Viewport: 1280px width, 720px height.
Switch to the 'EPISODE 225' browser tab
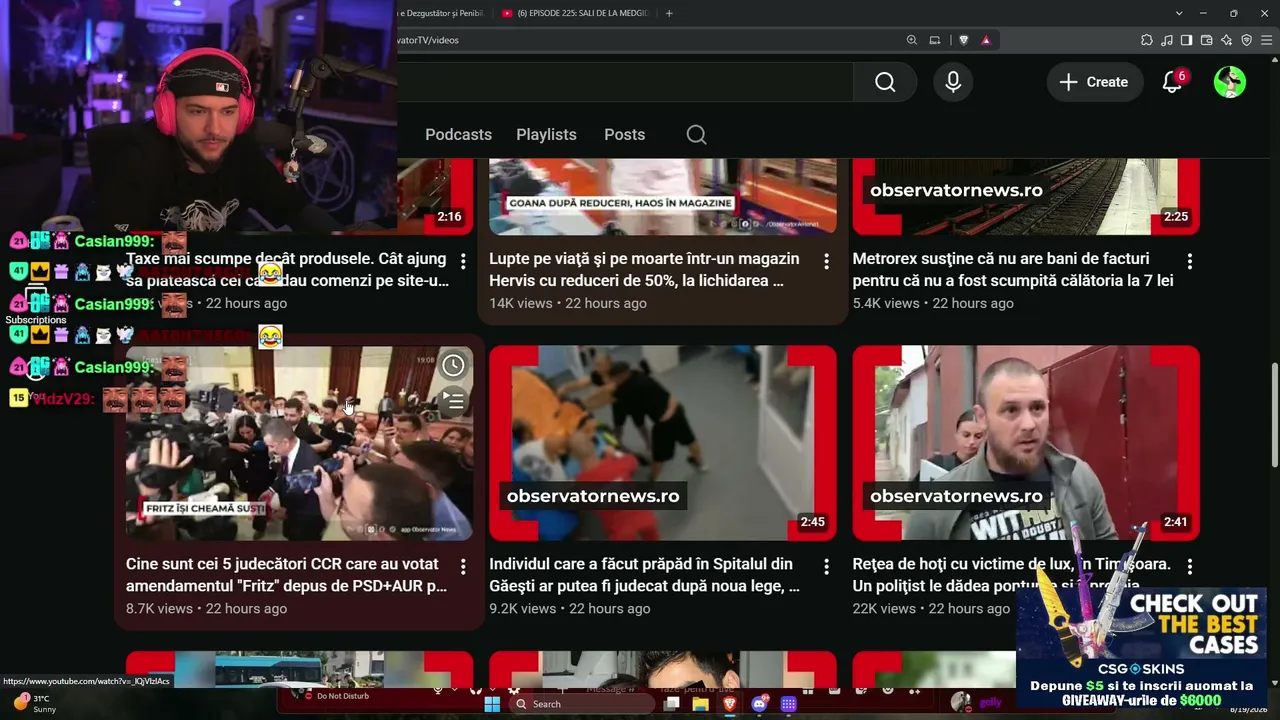[575, 13]
